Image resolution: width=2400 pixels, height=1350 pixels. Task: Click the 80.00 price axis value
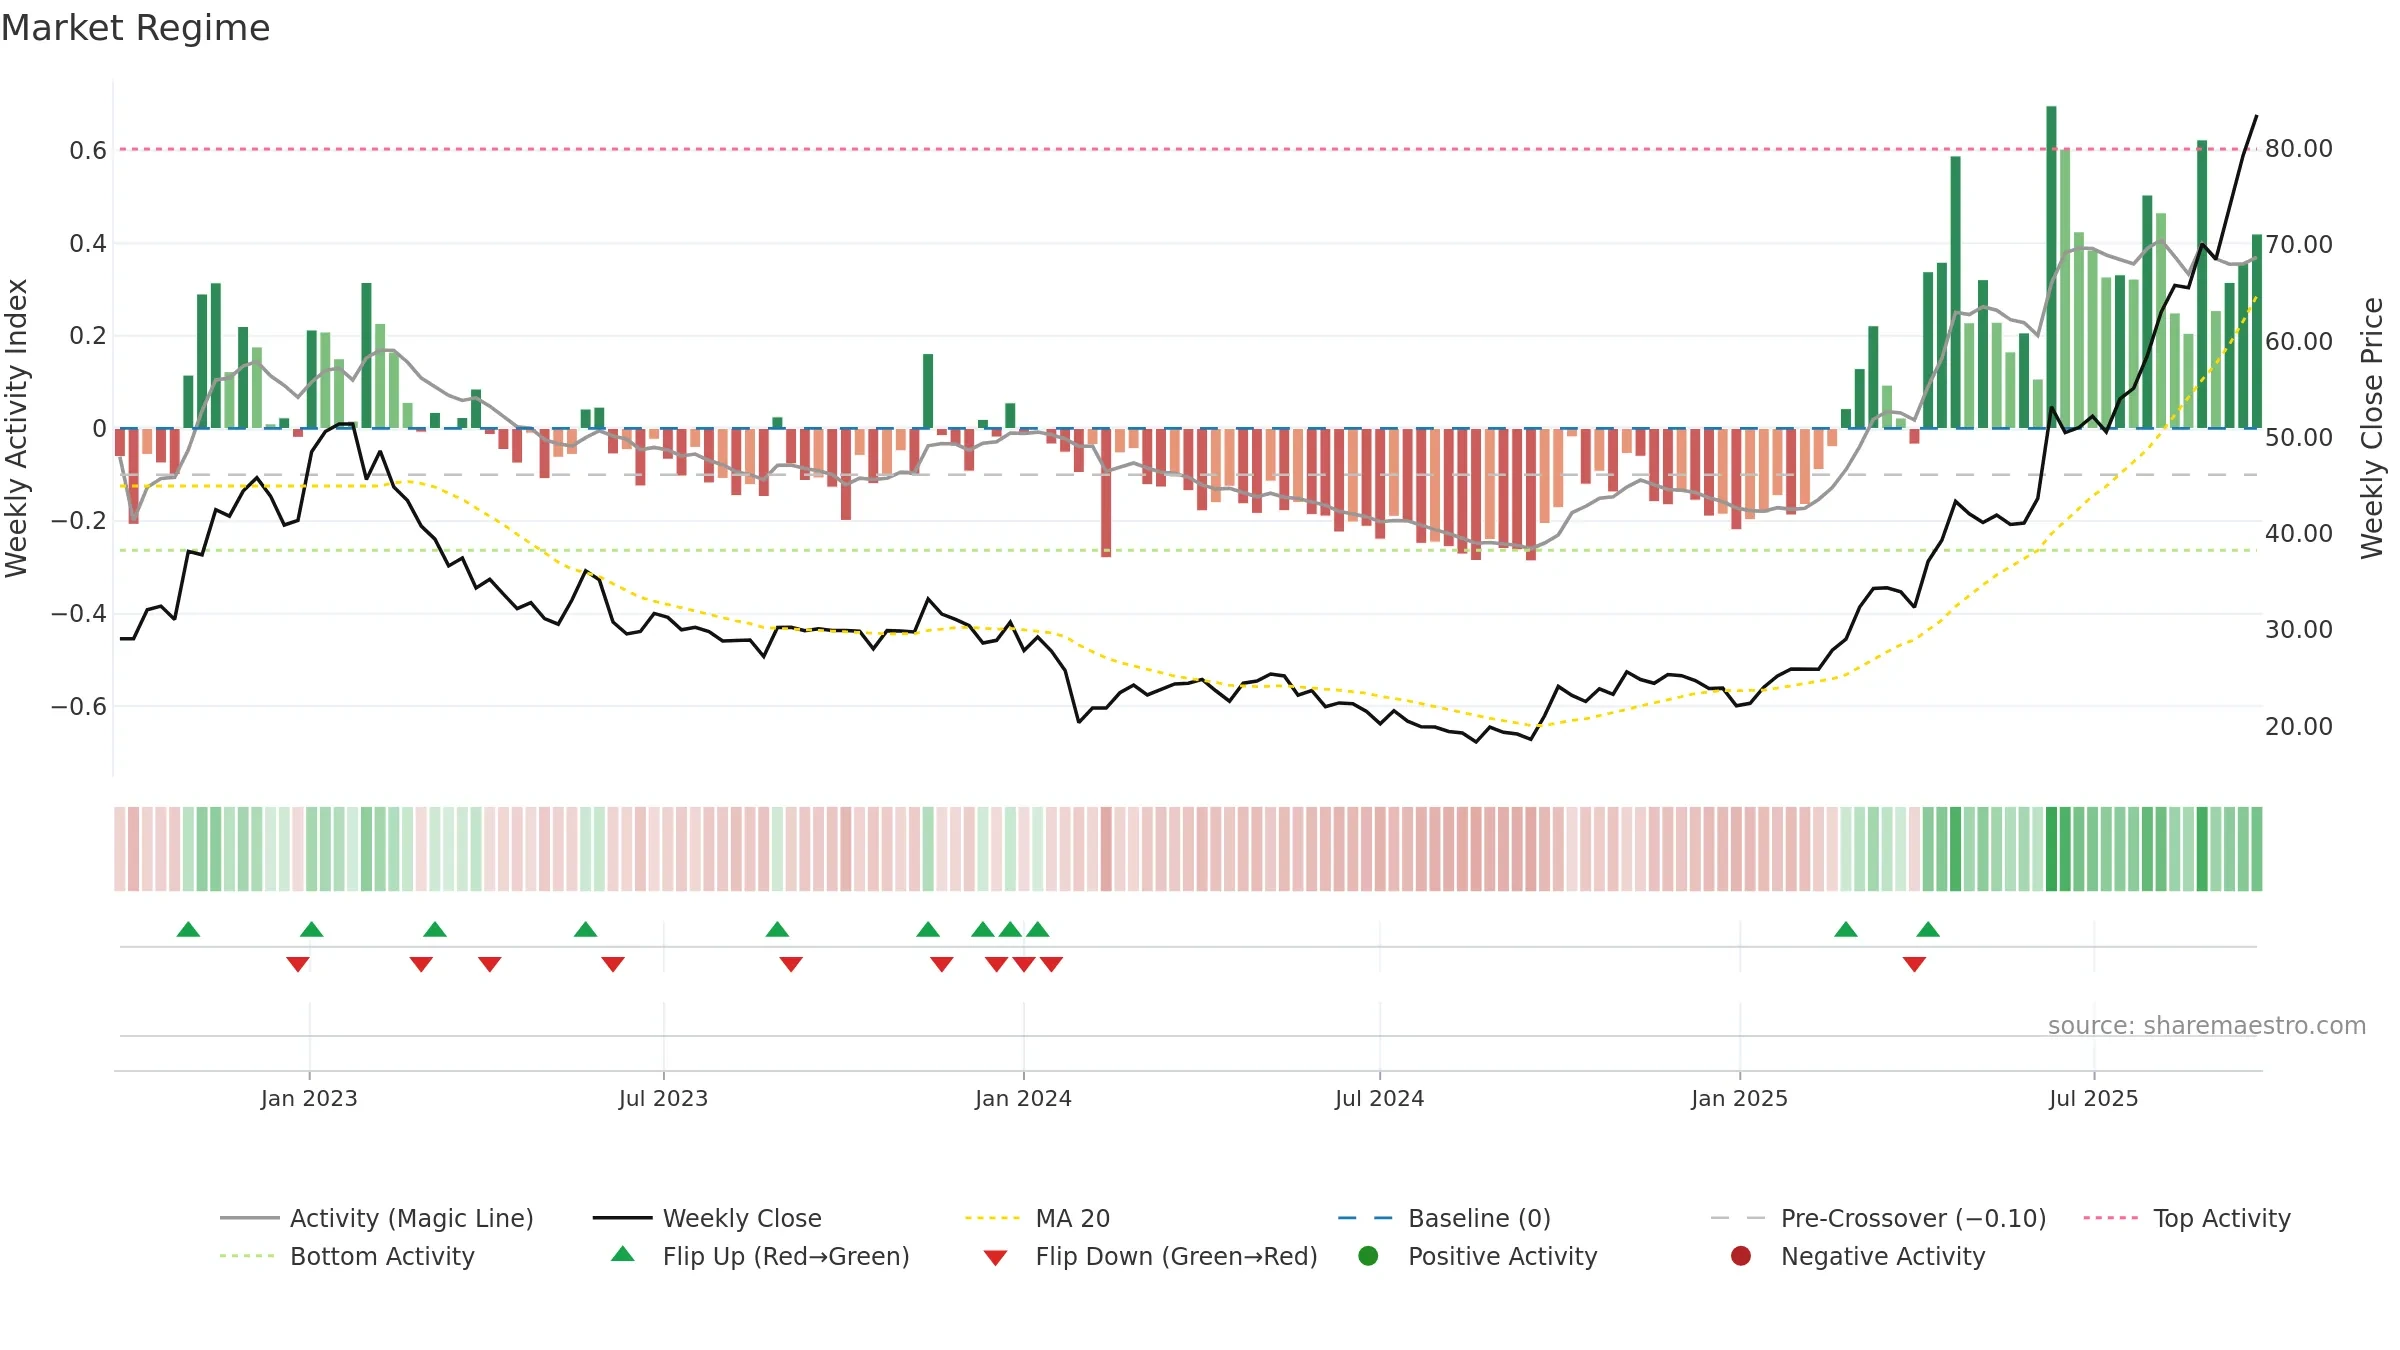click(2299, 148)
